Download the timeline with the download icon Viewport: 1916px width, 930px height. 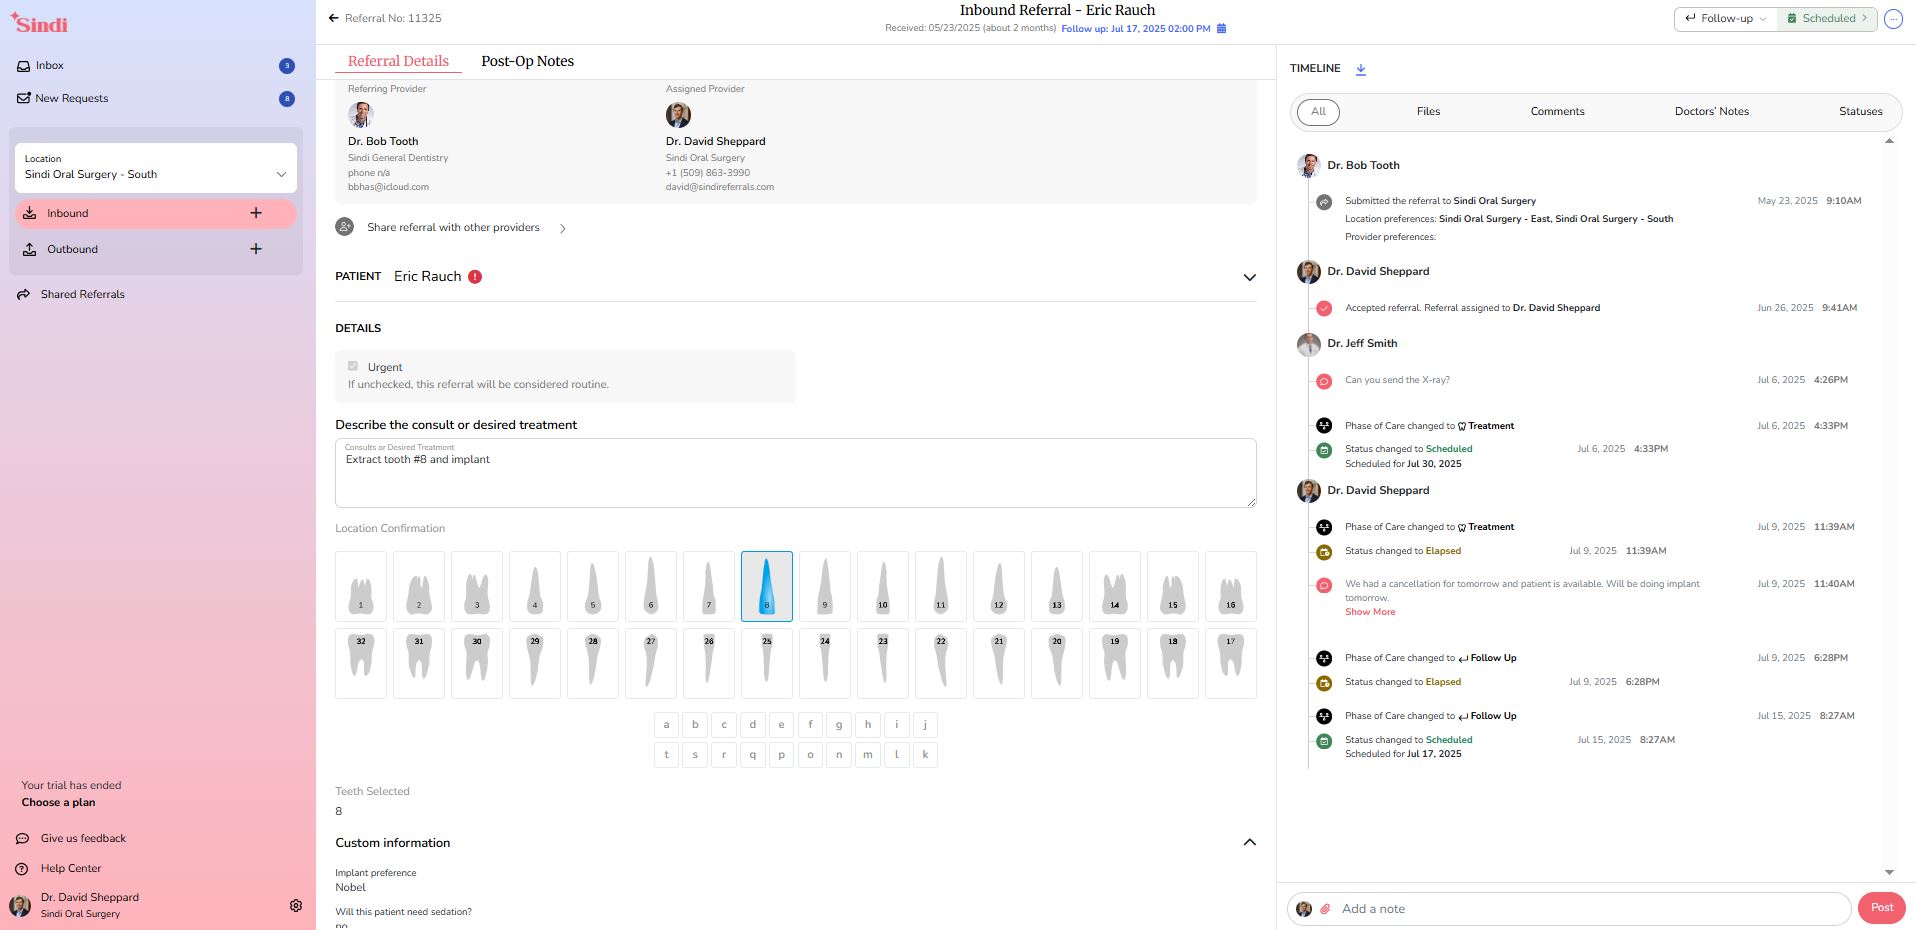tap(1361, 69)
